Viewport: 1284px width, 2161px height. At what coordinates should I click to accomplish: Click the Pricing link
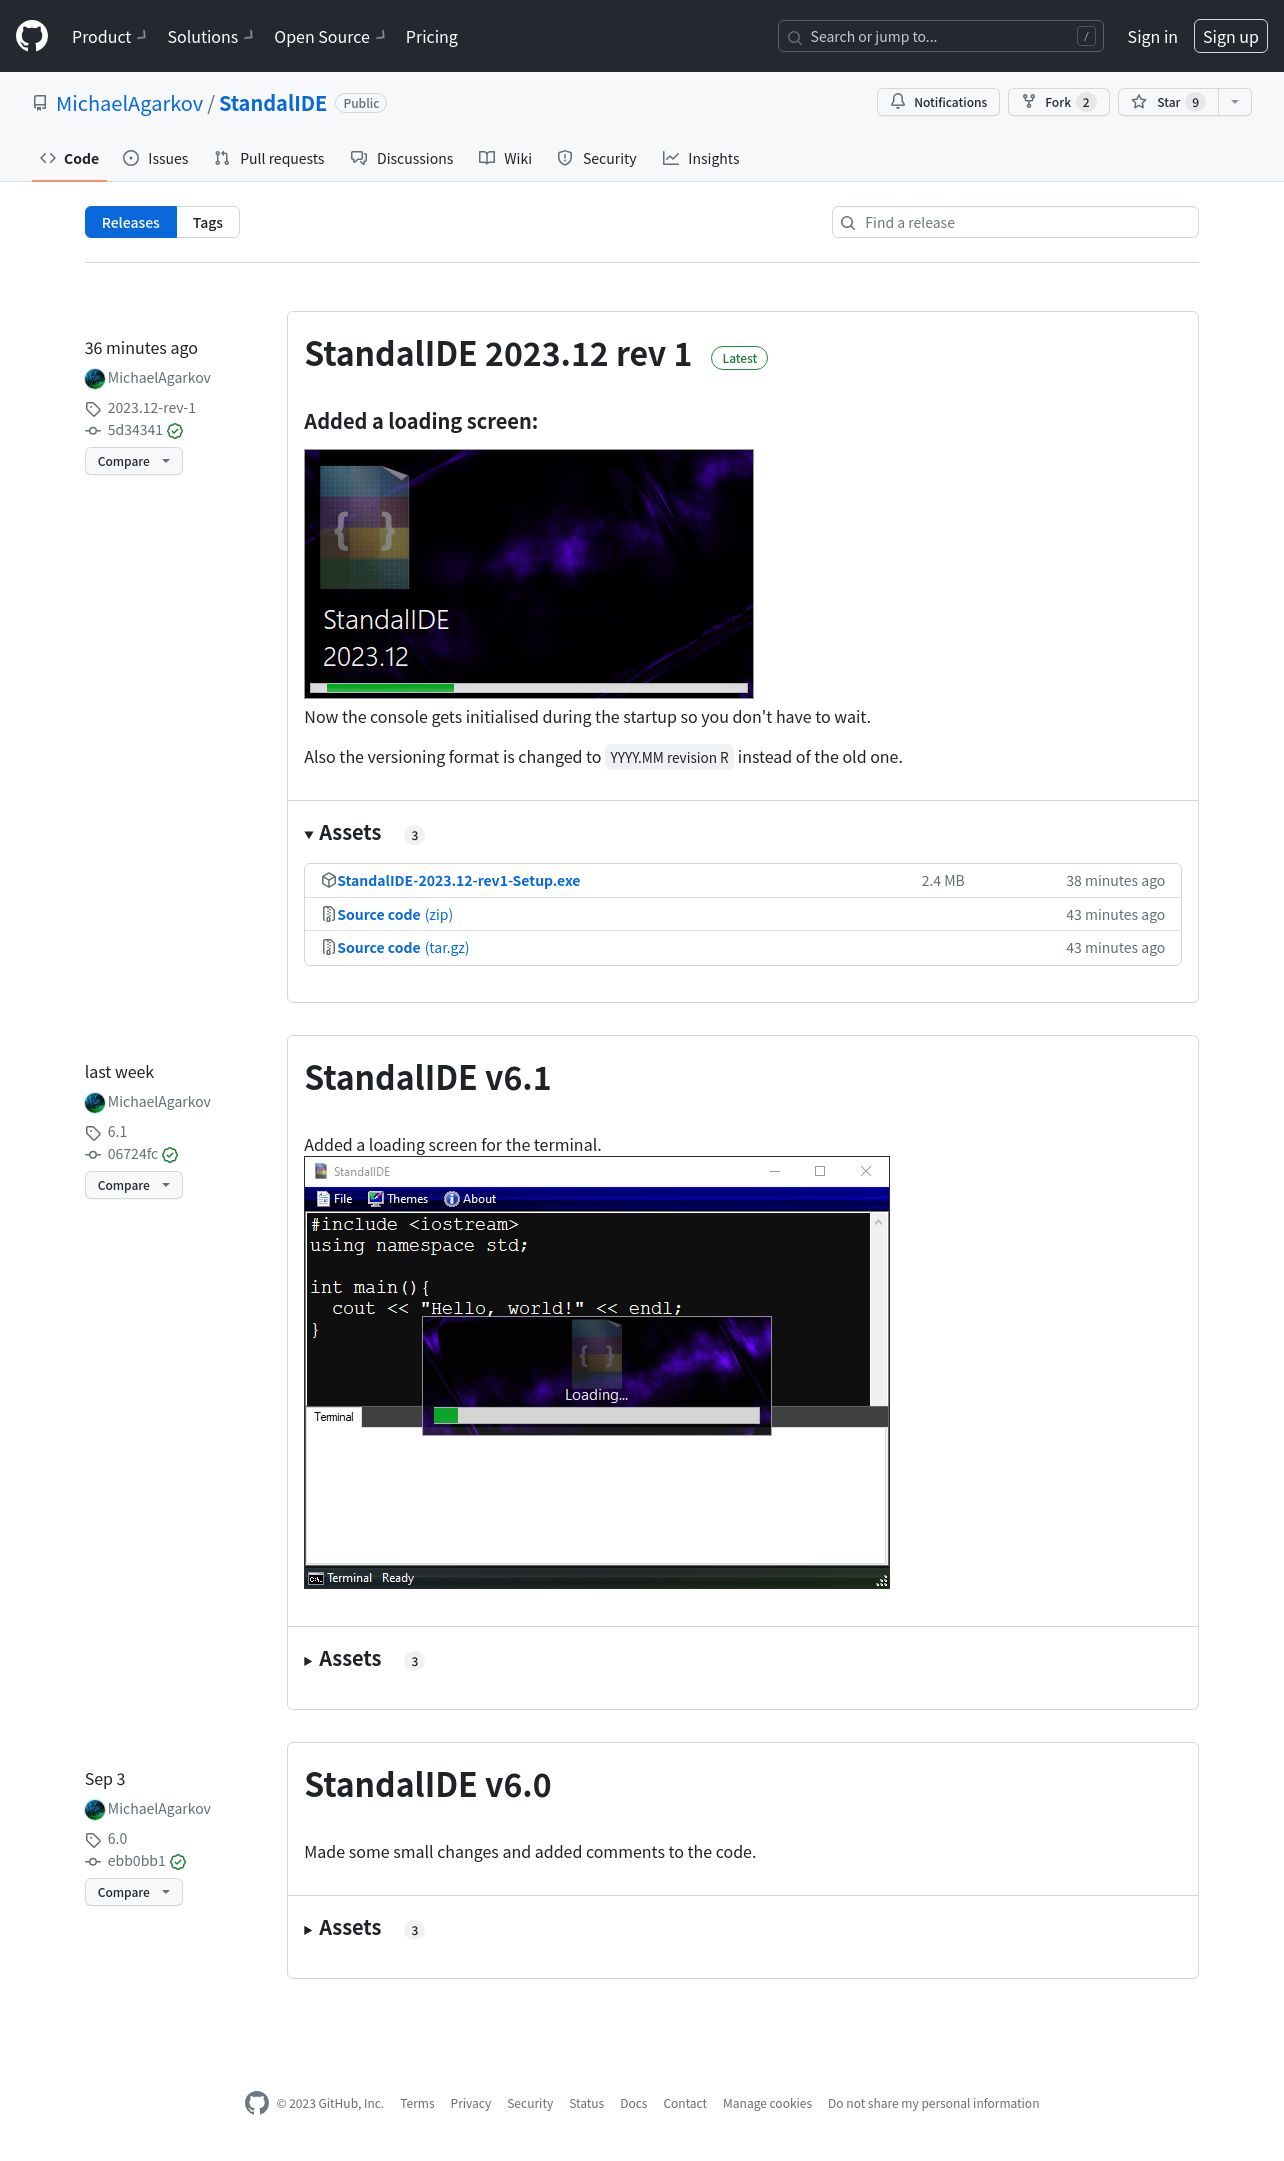pyautogui.click(x=432, y=37)
